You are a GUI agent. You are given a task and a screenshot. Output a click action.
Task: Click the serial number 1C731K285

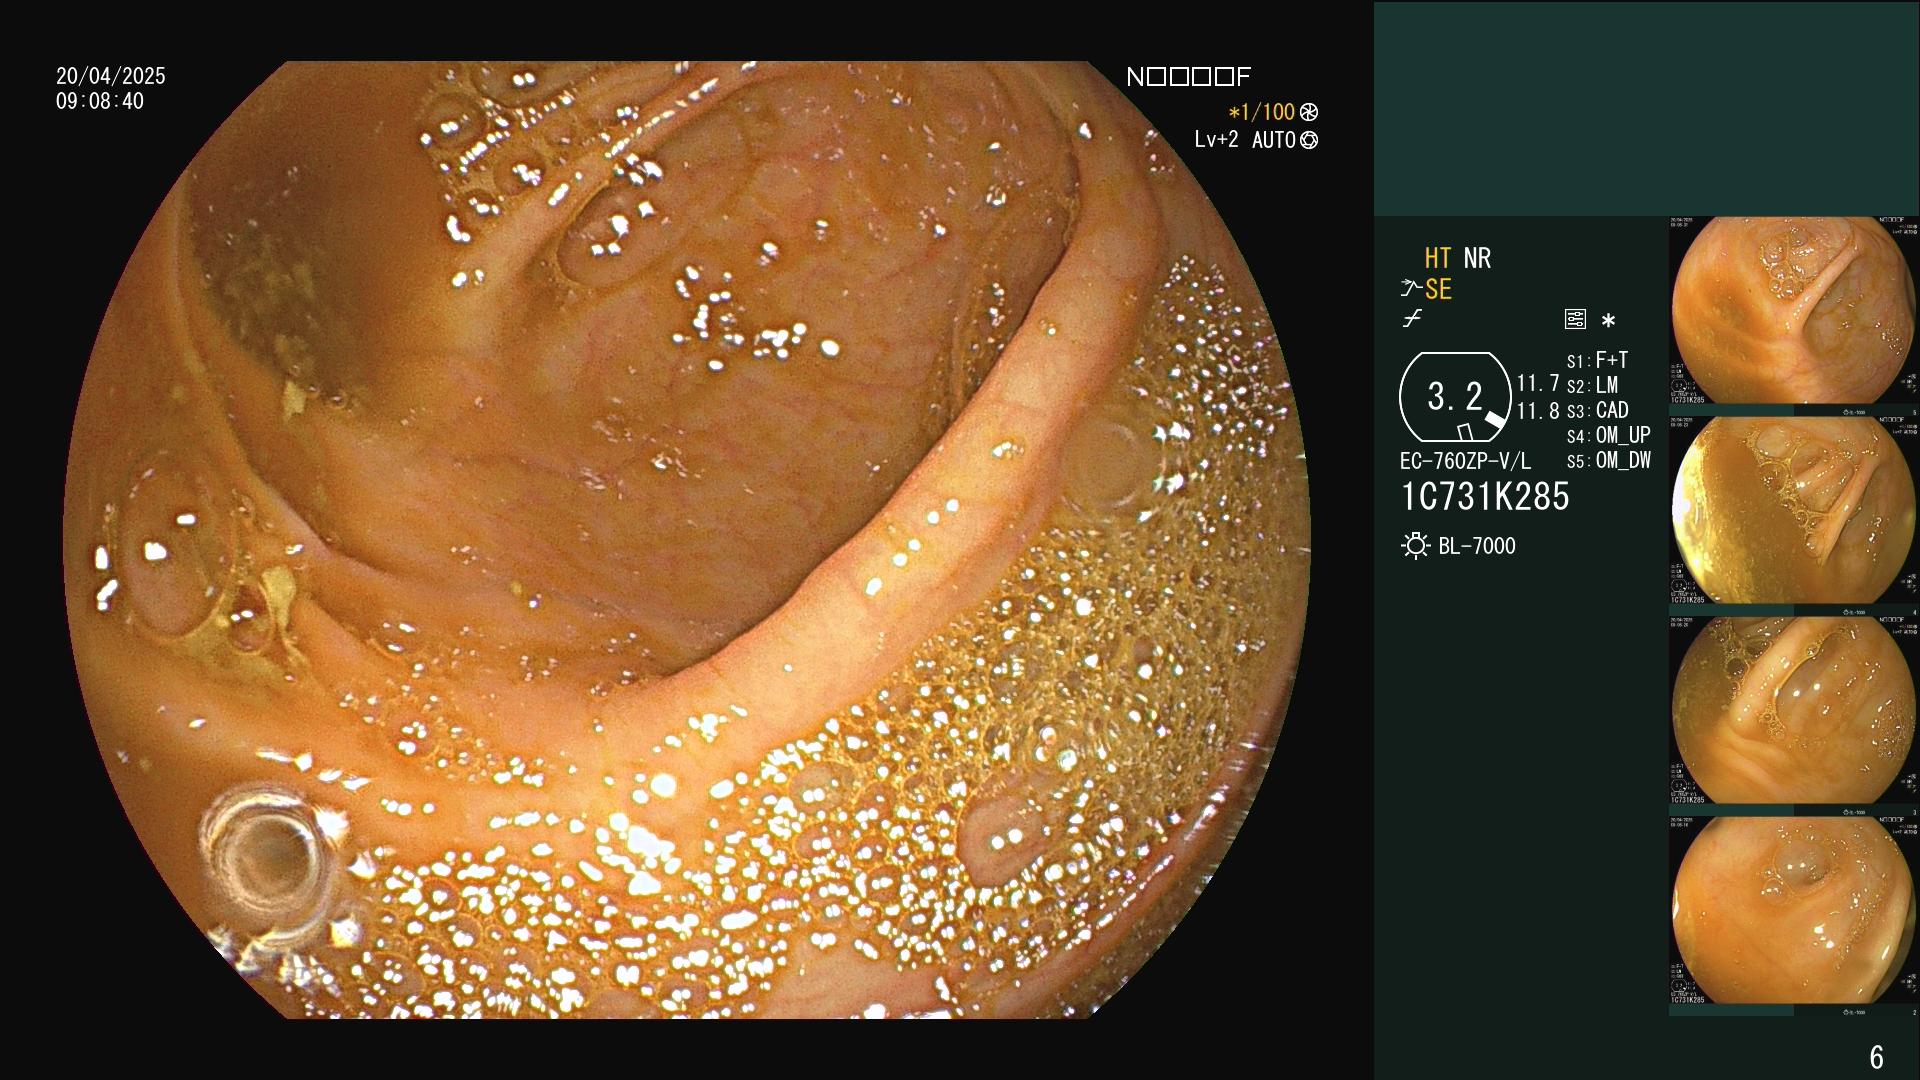coord(1485,496)
